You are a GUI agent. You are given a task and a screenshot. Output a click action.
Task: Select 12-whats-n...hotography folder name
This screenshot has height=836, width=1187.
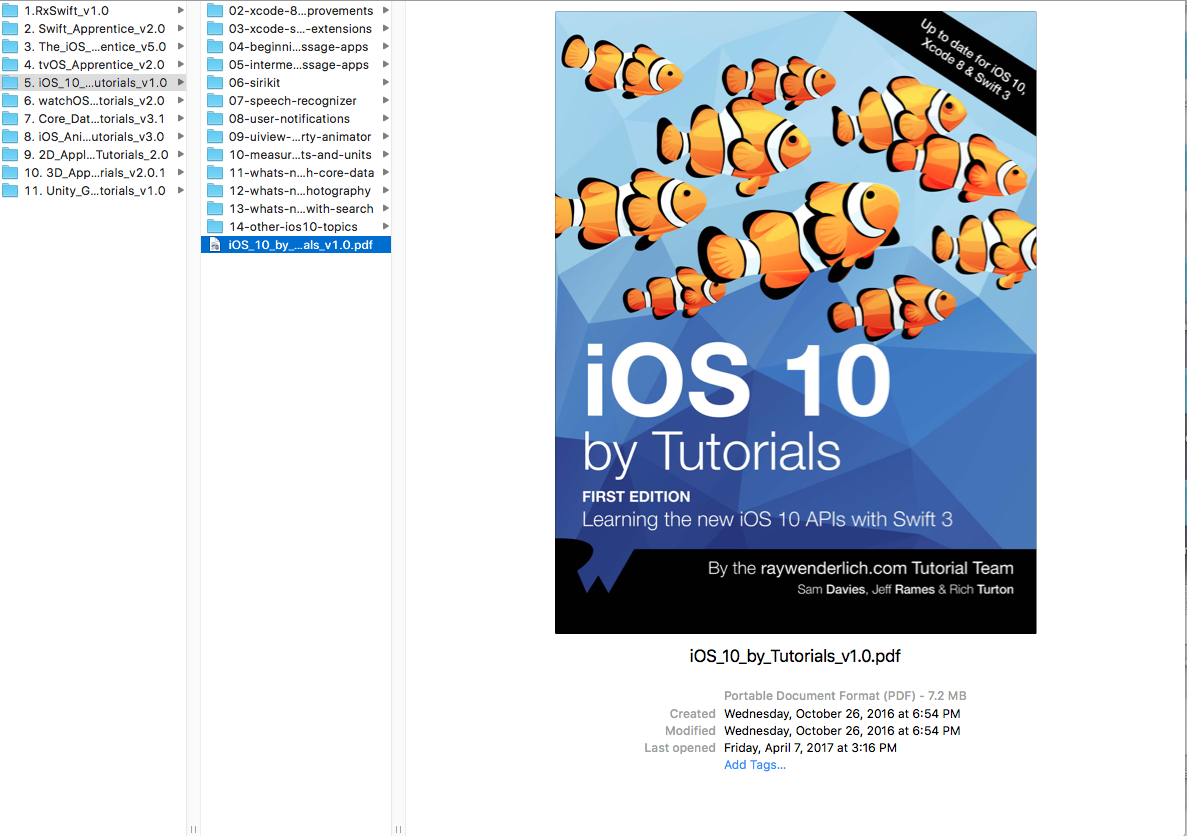pyautogui.click(x=300, y=191)
